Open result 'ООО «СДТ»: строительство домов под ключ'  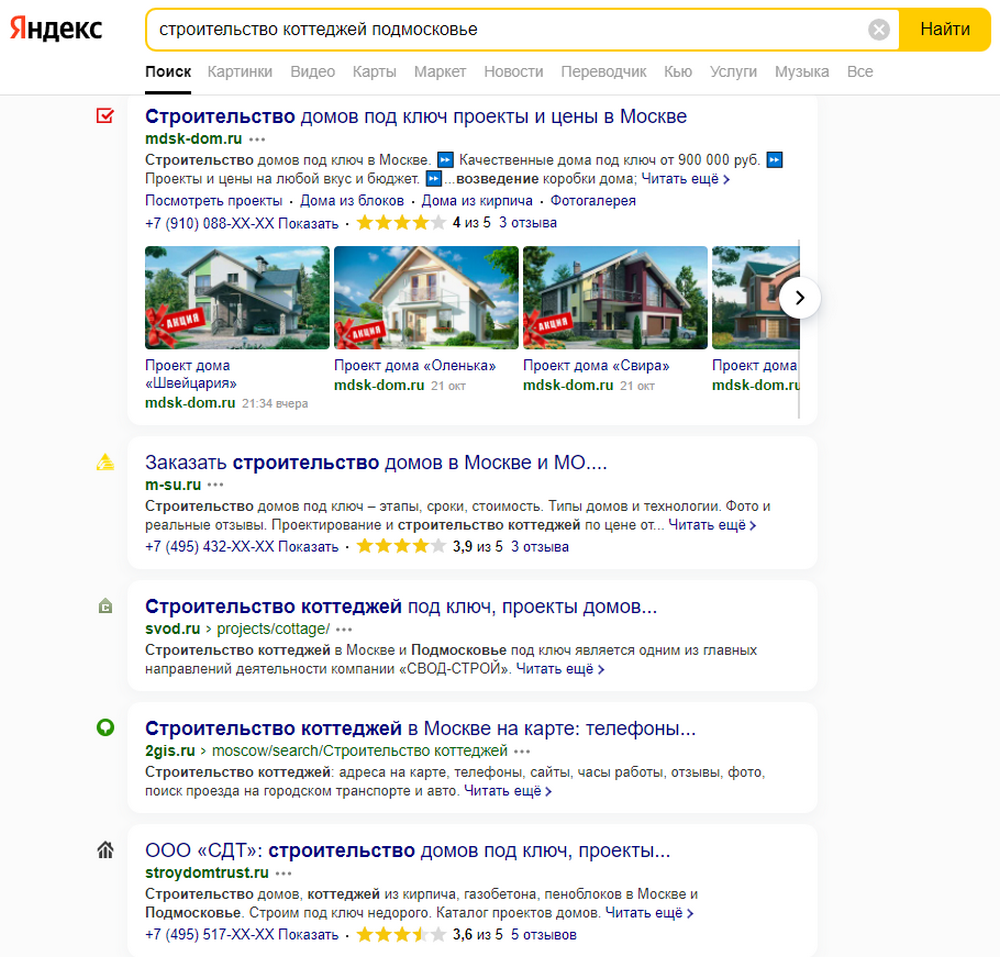408,851
